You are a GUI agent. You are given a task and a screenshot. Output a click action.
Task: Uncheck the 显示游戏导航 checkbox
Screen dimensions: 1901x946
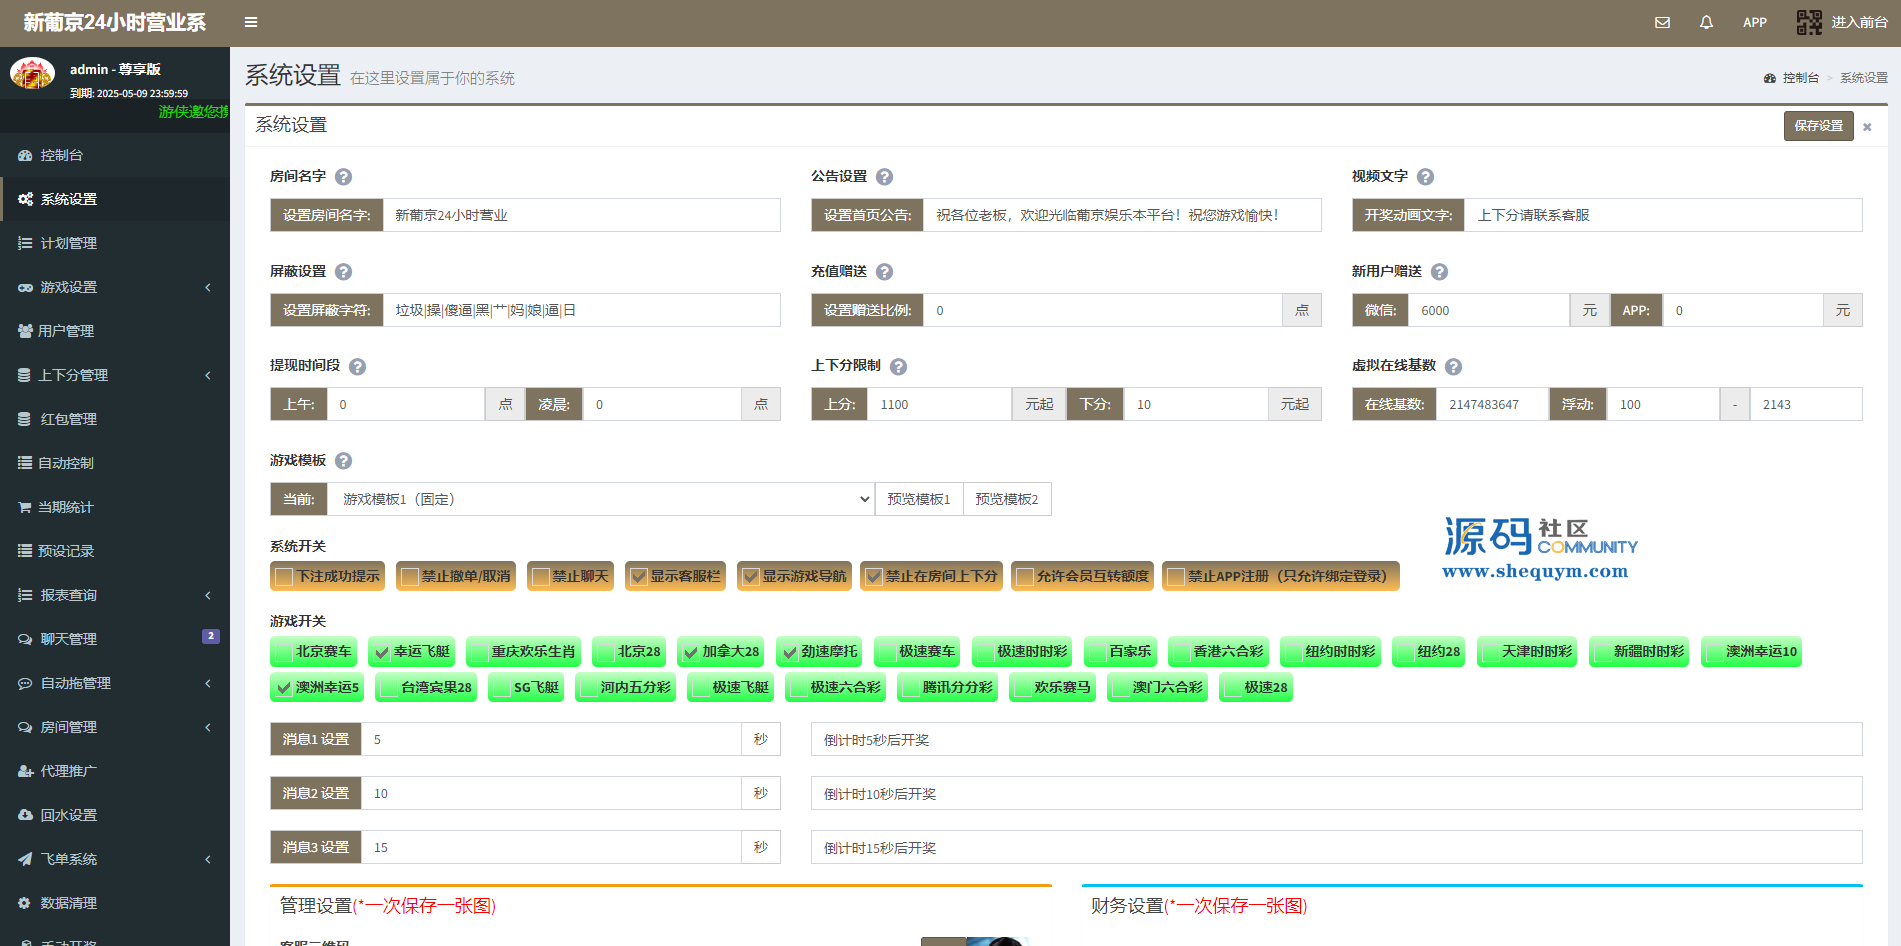click(751, 576)
